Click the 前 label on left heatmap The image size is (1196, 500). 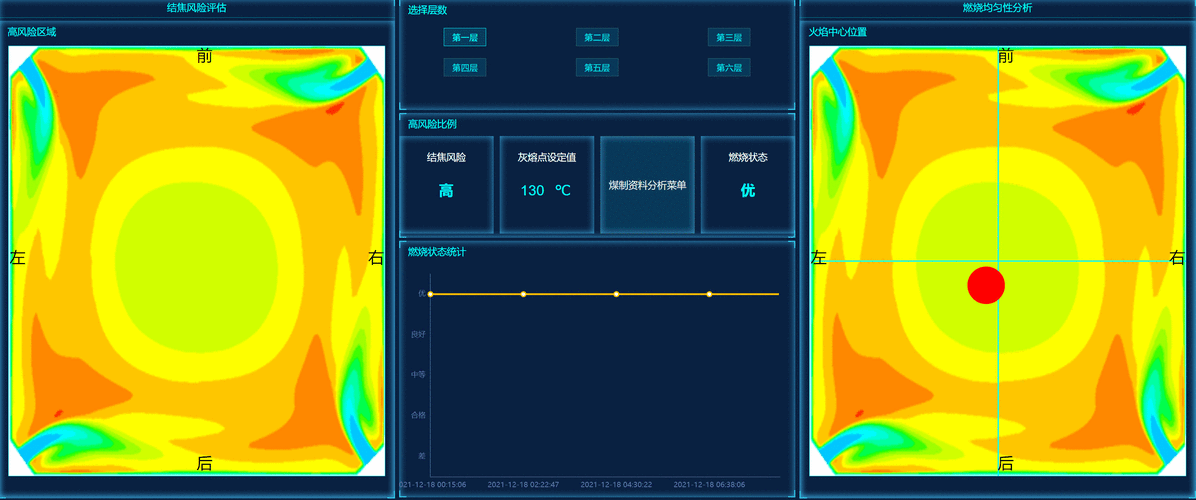[x=205, y=56]
